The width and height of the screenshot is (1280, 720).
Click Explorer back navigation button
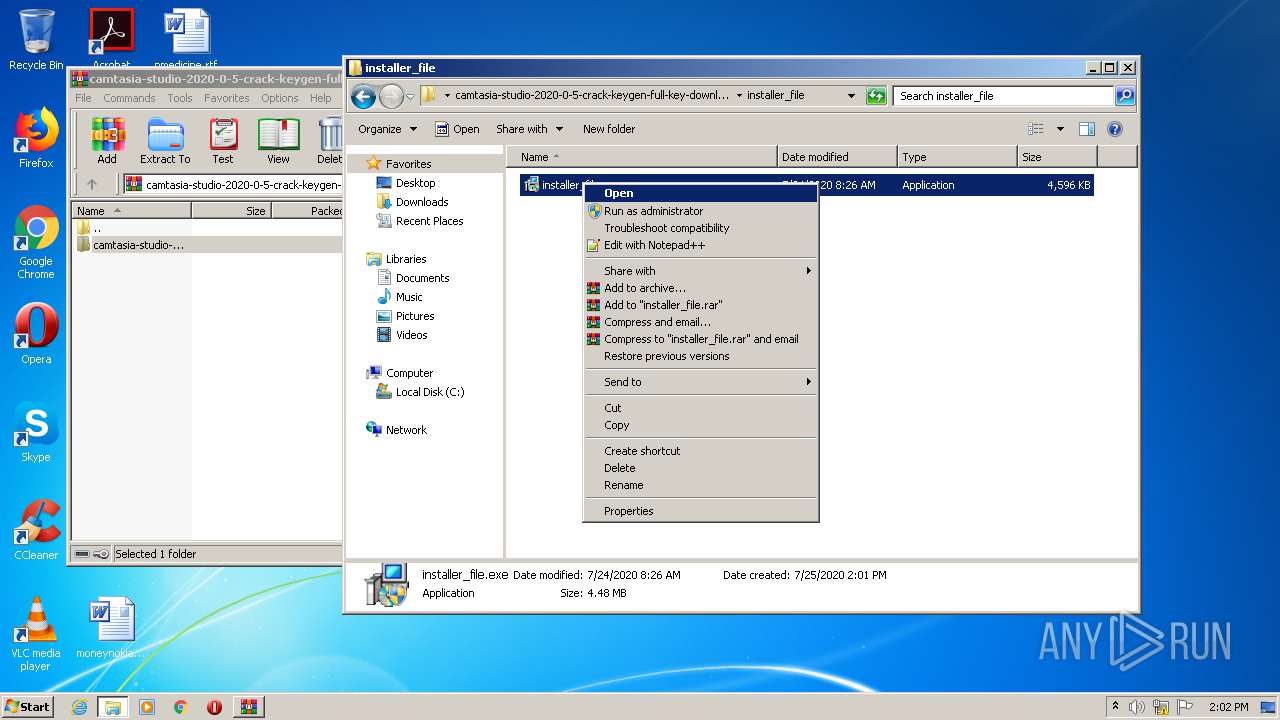point(363,96)
